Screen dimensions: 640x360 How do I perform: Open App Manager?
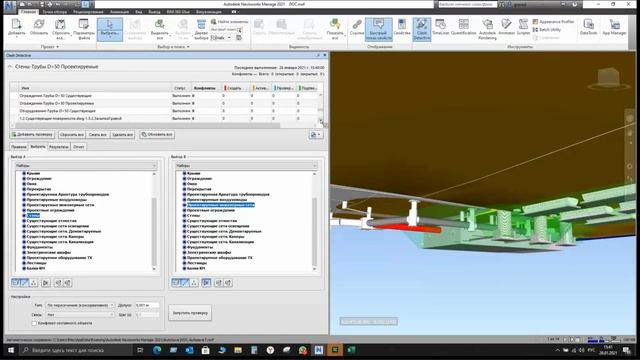coord(614,27)
